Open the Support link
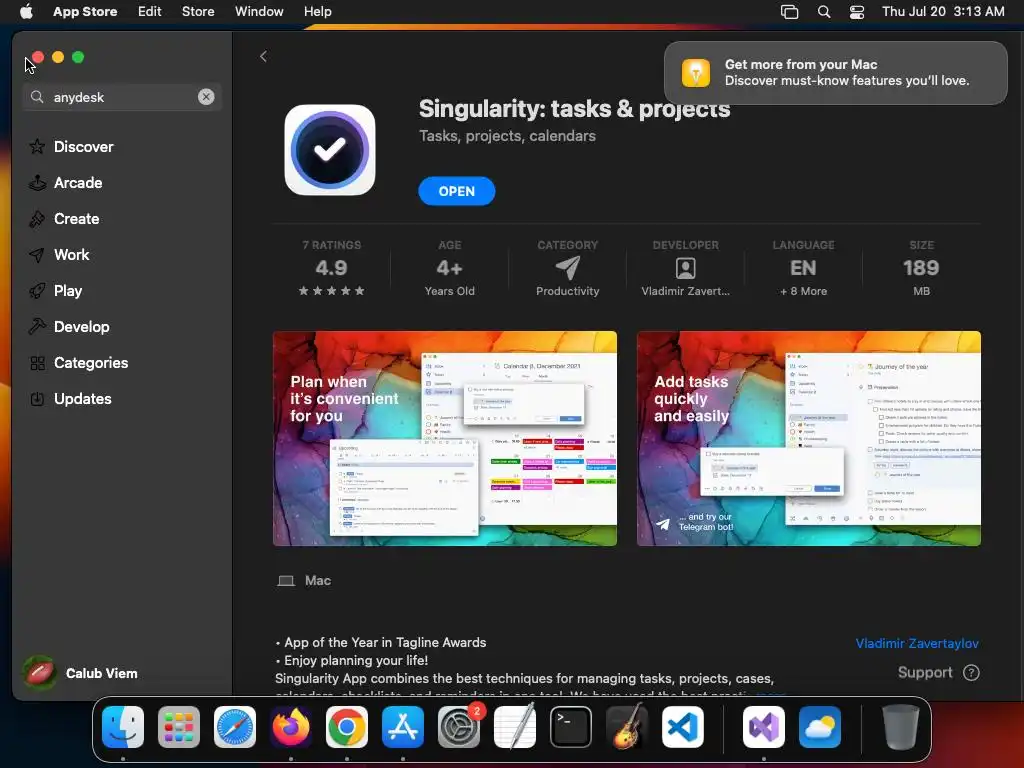Image resolution: width=1024 pixels, height=768 pixels. coord(925,673)
